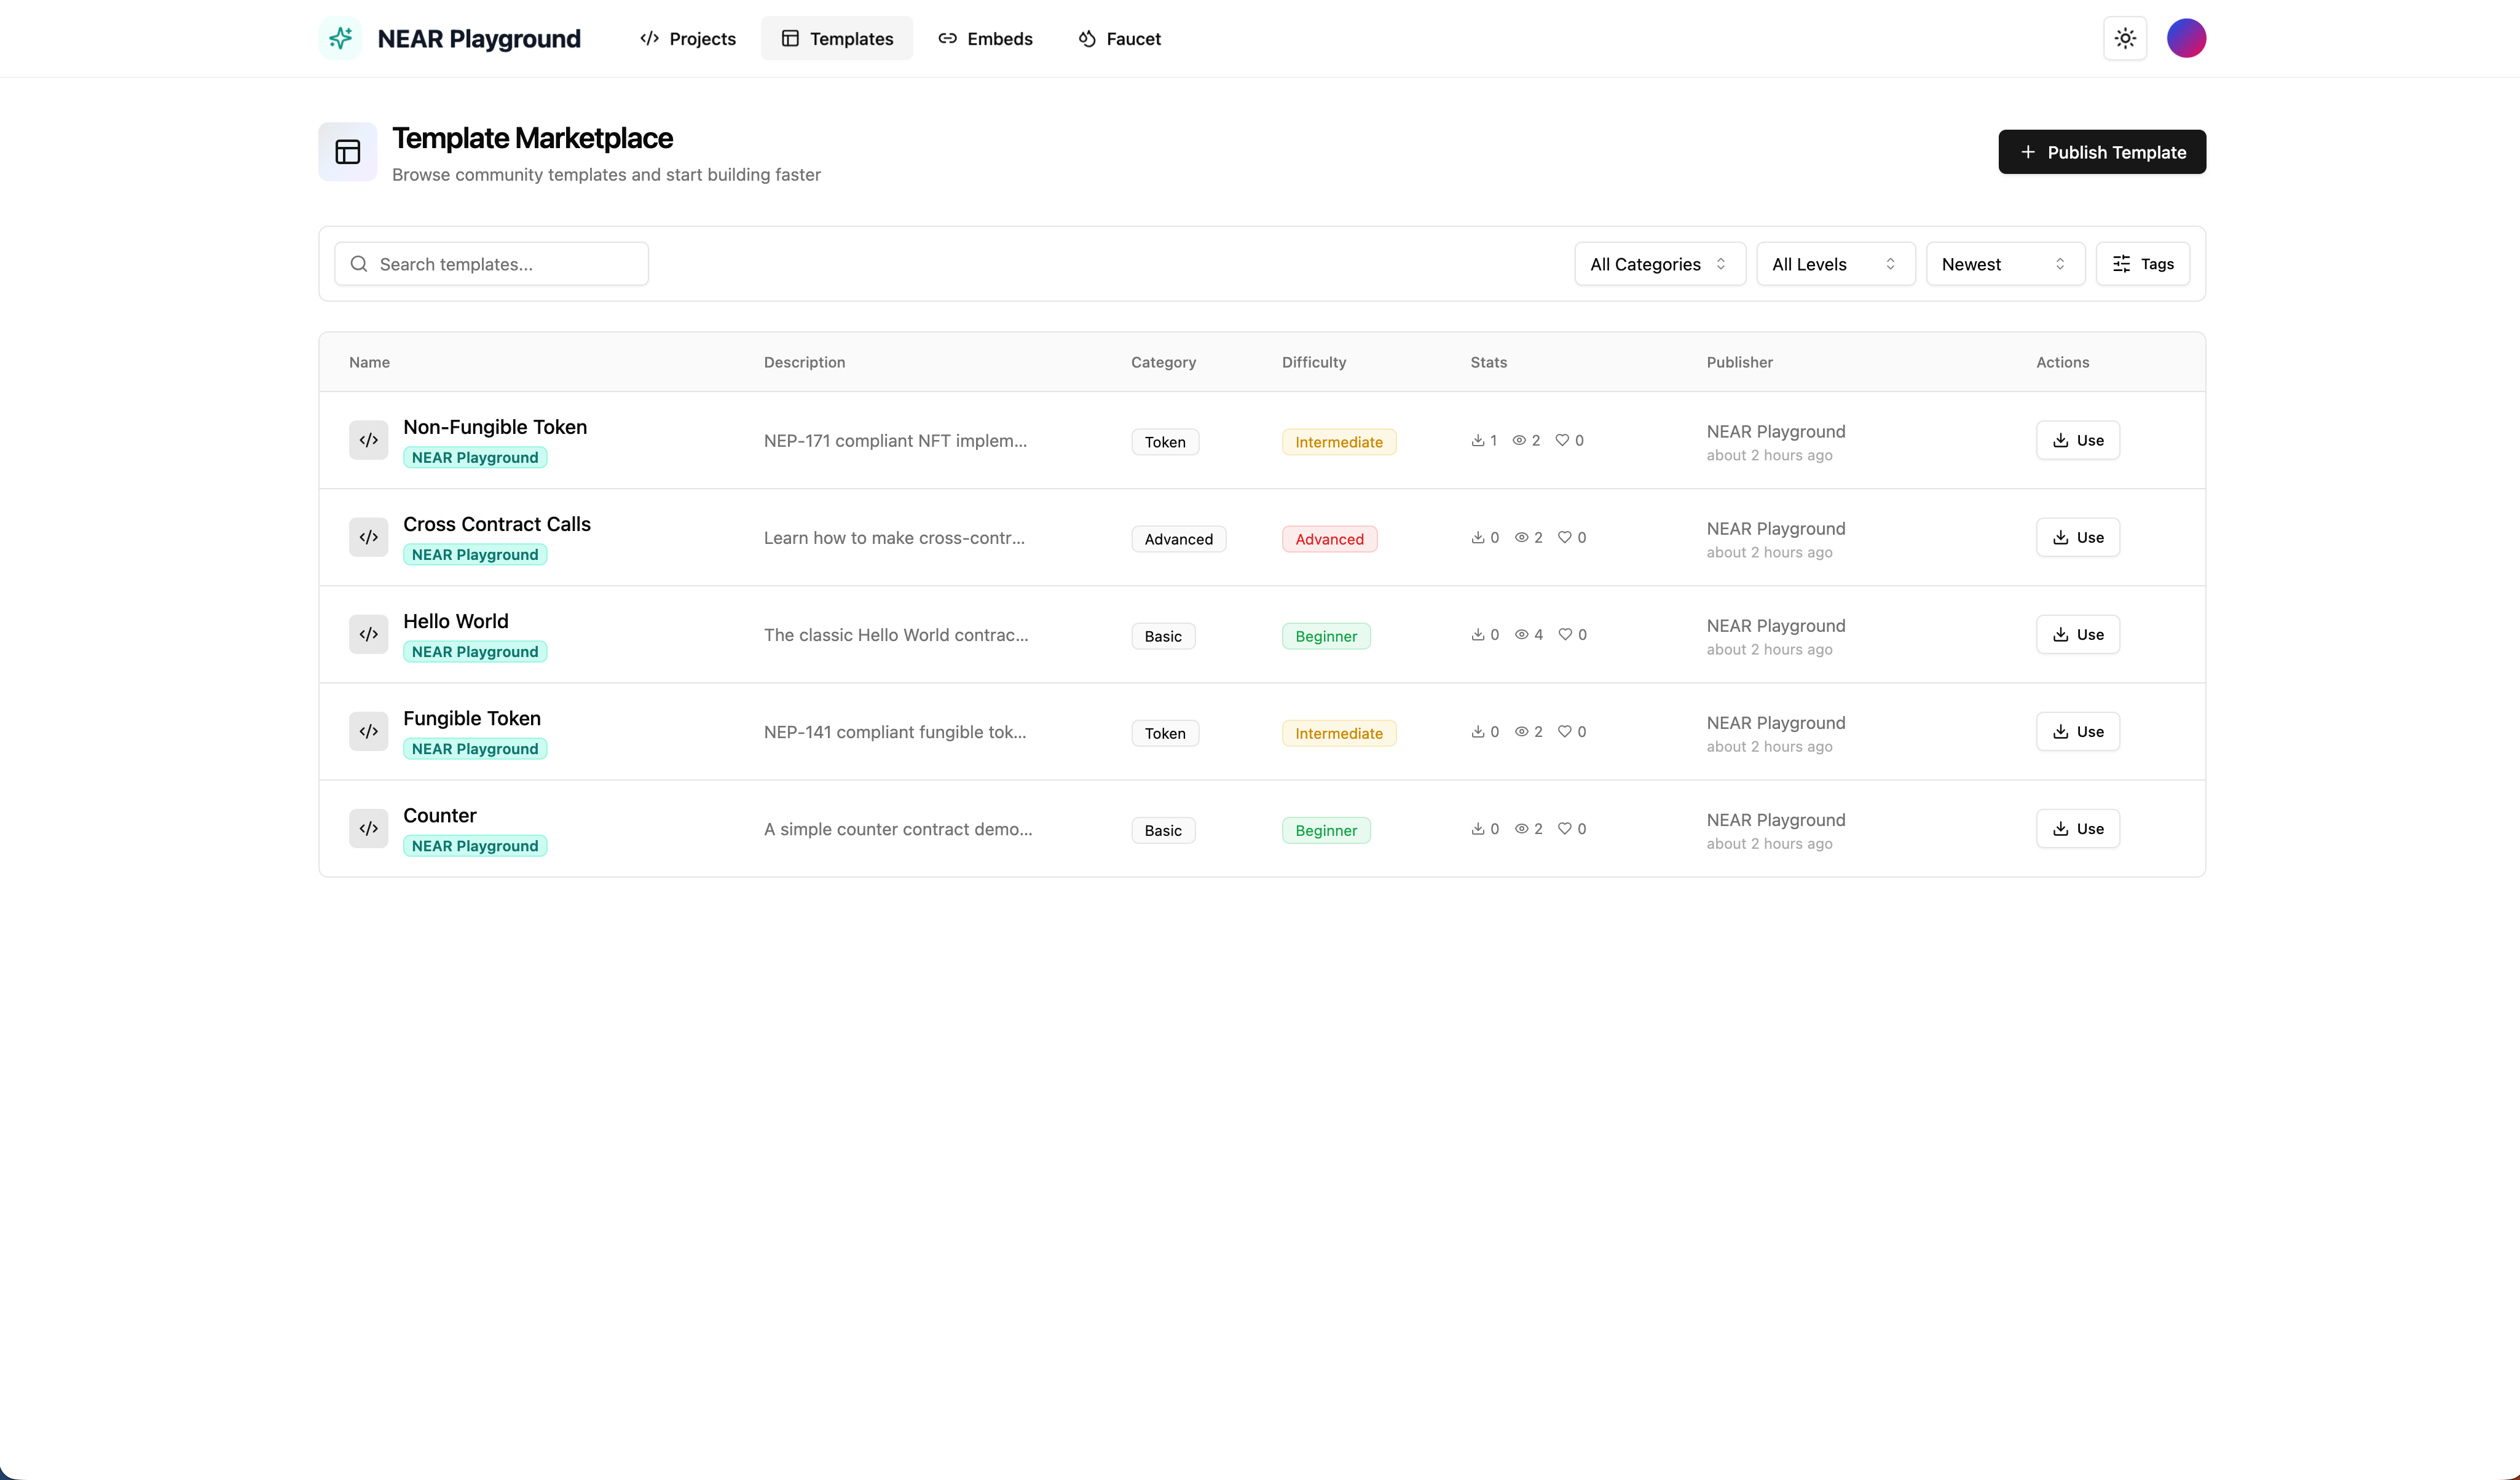Viewport: 2520px width, 1480px height.
Task: Click the code icon beside Fungible Token
Action: click(368, 731)
